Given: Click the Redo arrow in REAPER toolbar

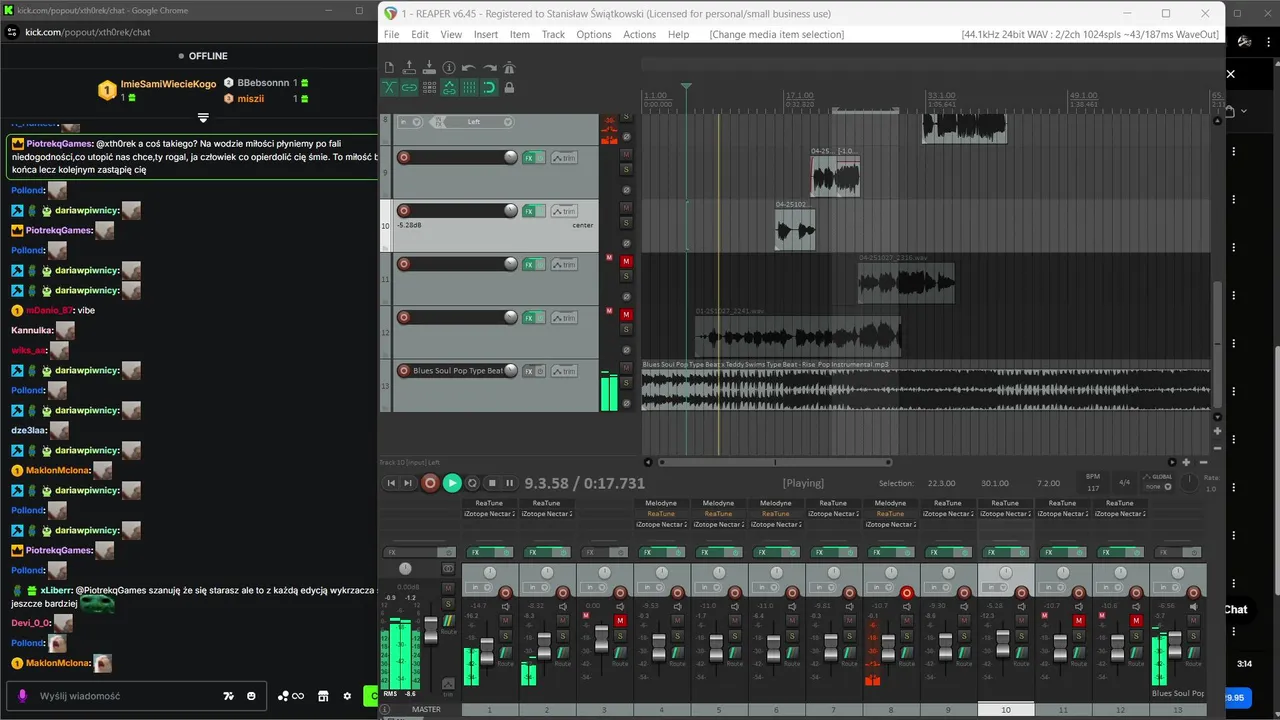Looking at the screenshot, I should (x=489, y=68).
